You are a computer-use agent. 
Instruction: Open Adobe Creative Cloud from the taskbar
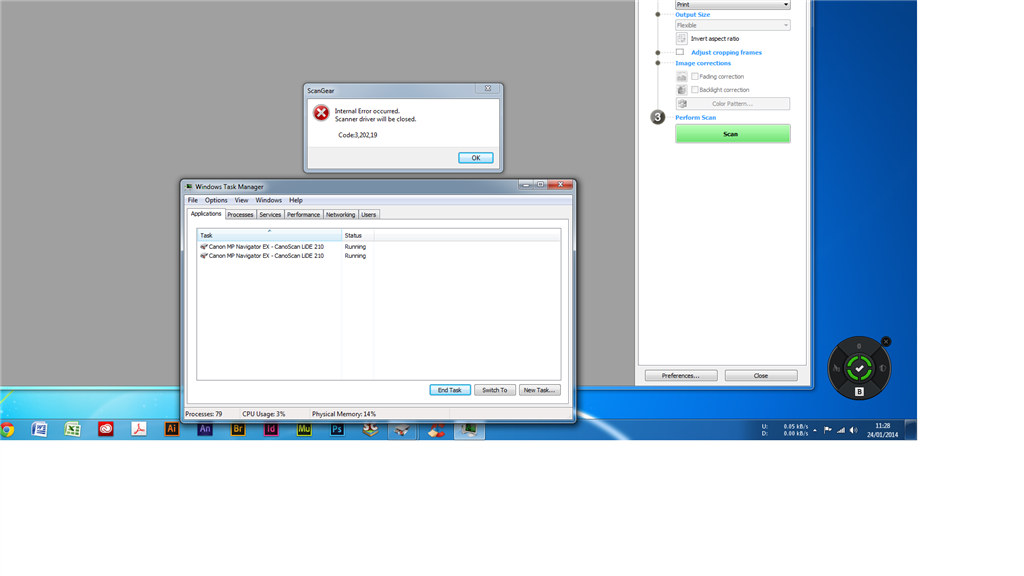106,429
